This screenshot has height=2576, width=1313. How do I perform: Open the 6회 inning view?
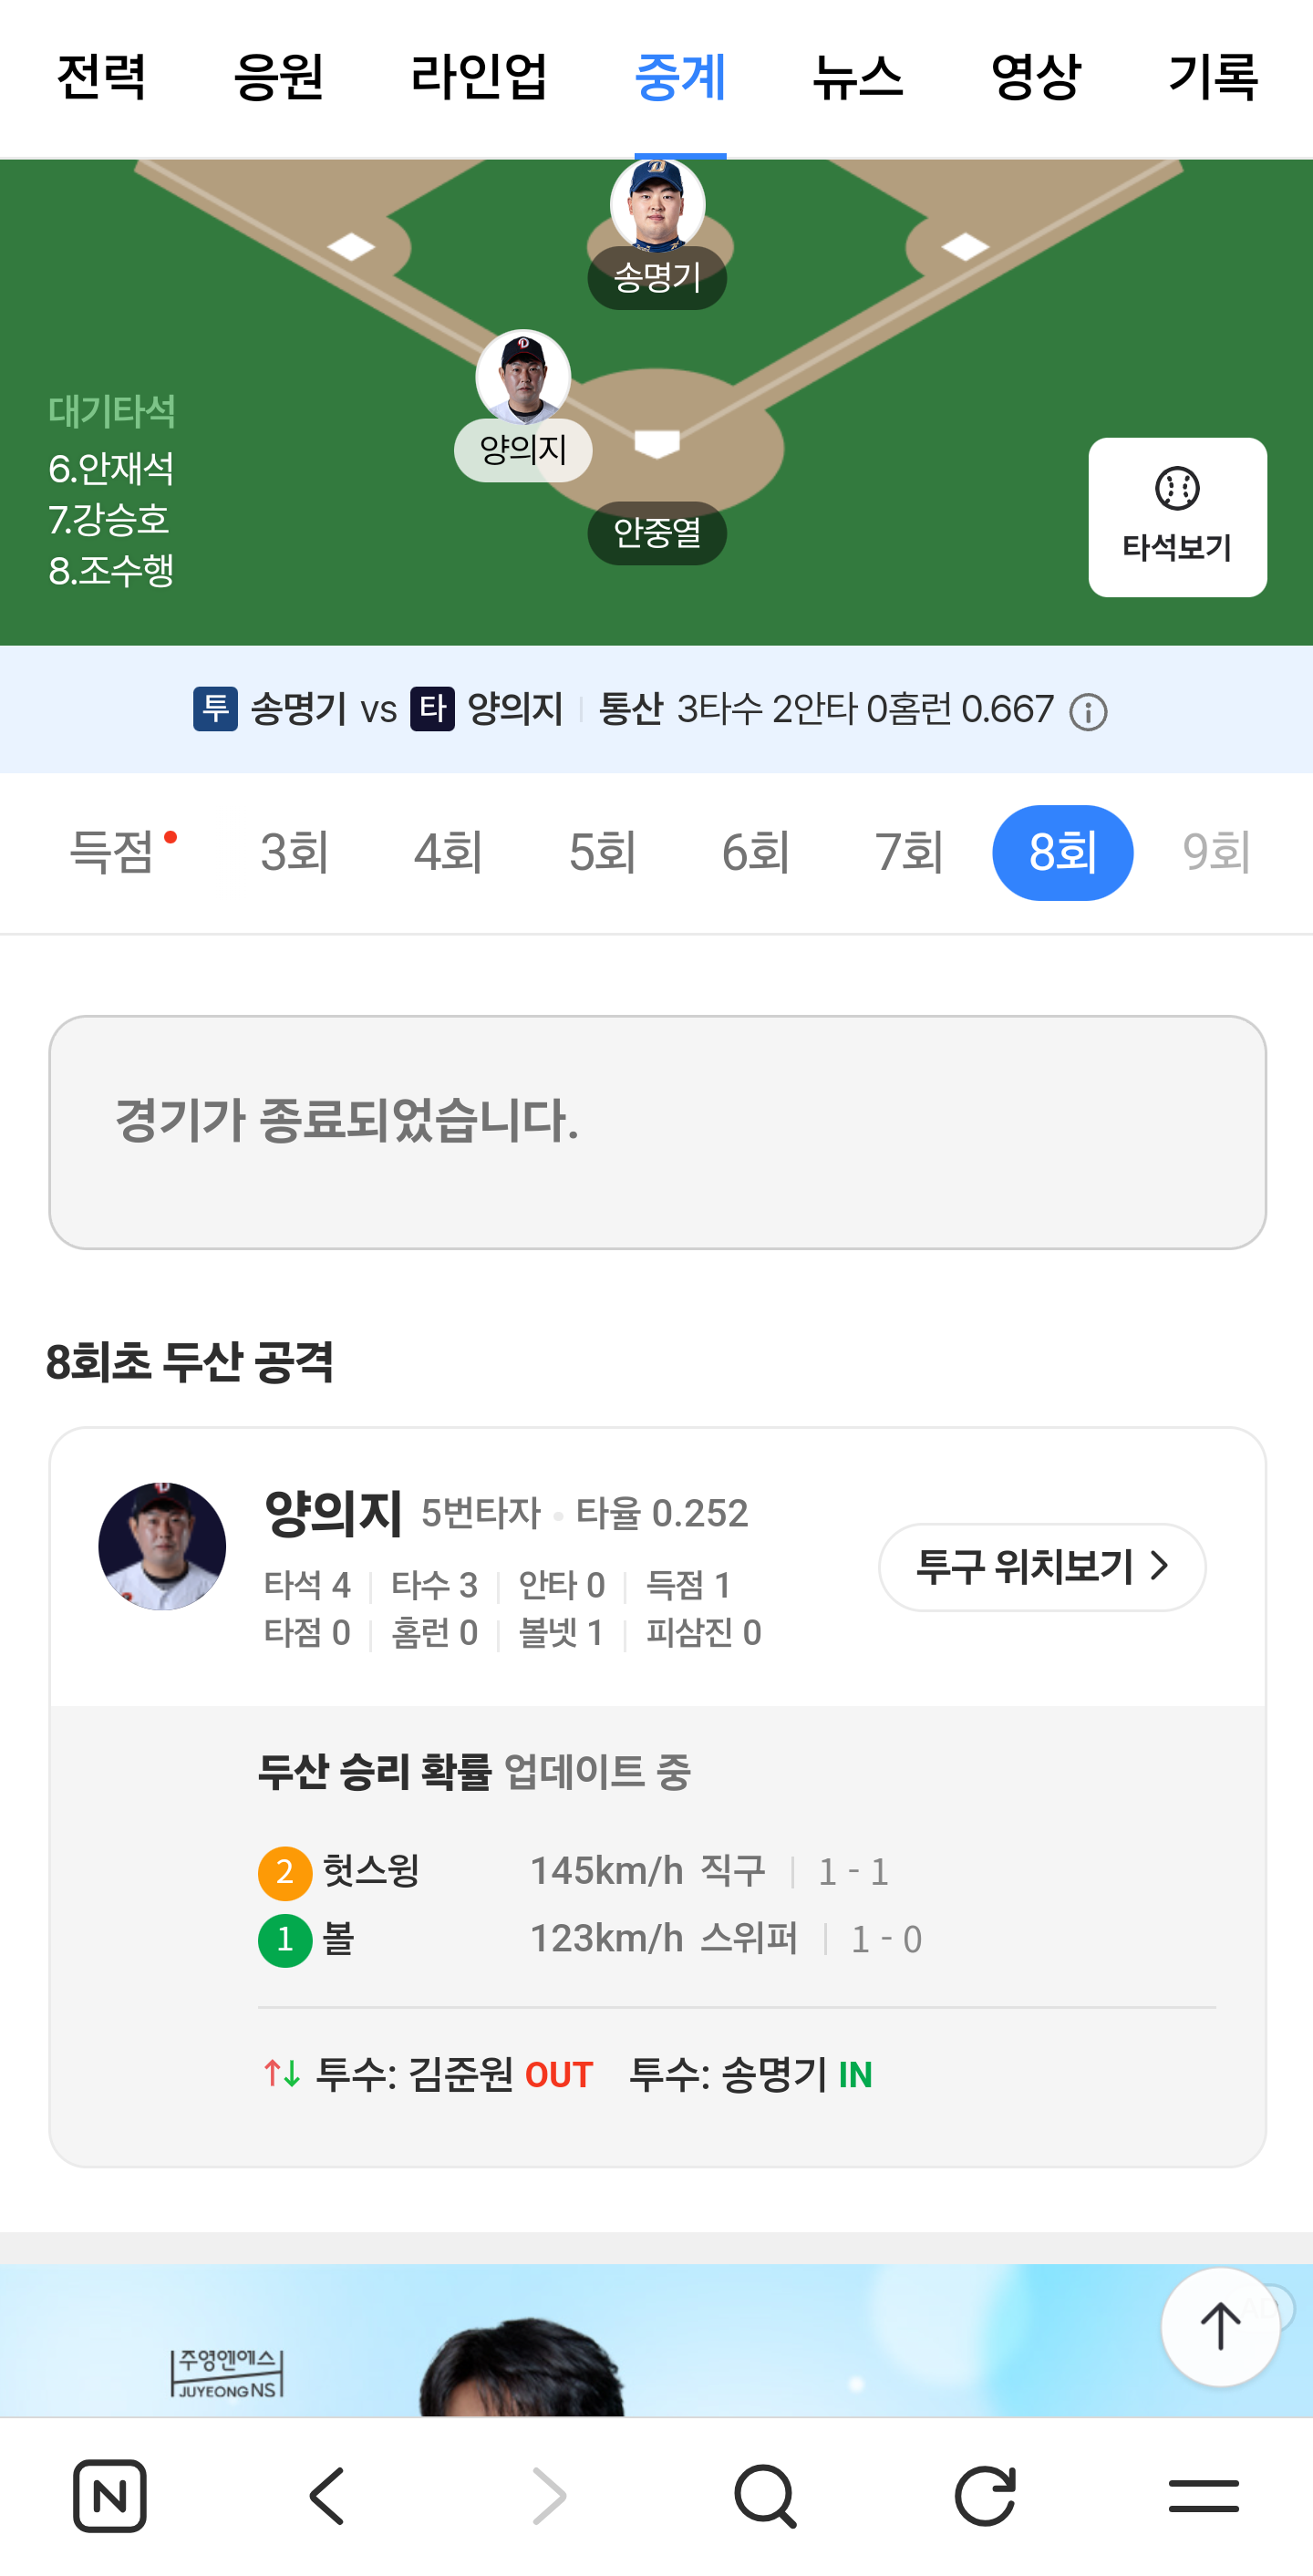tap(756, 852)
